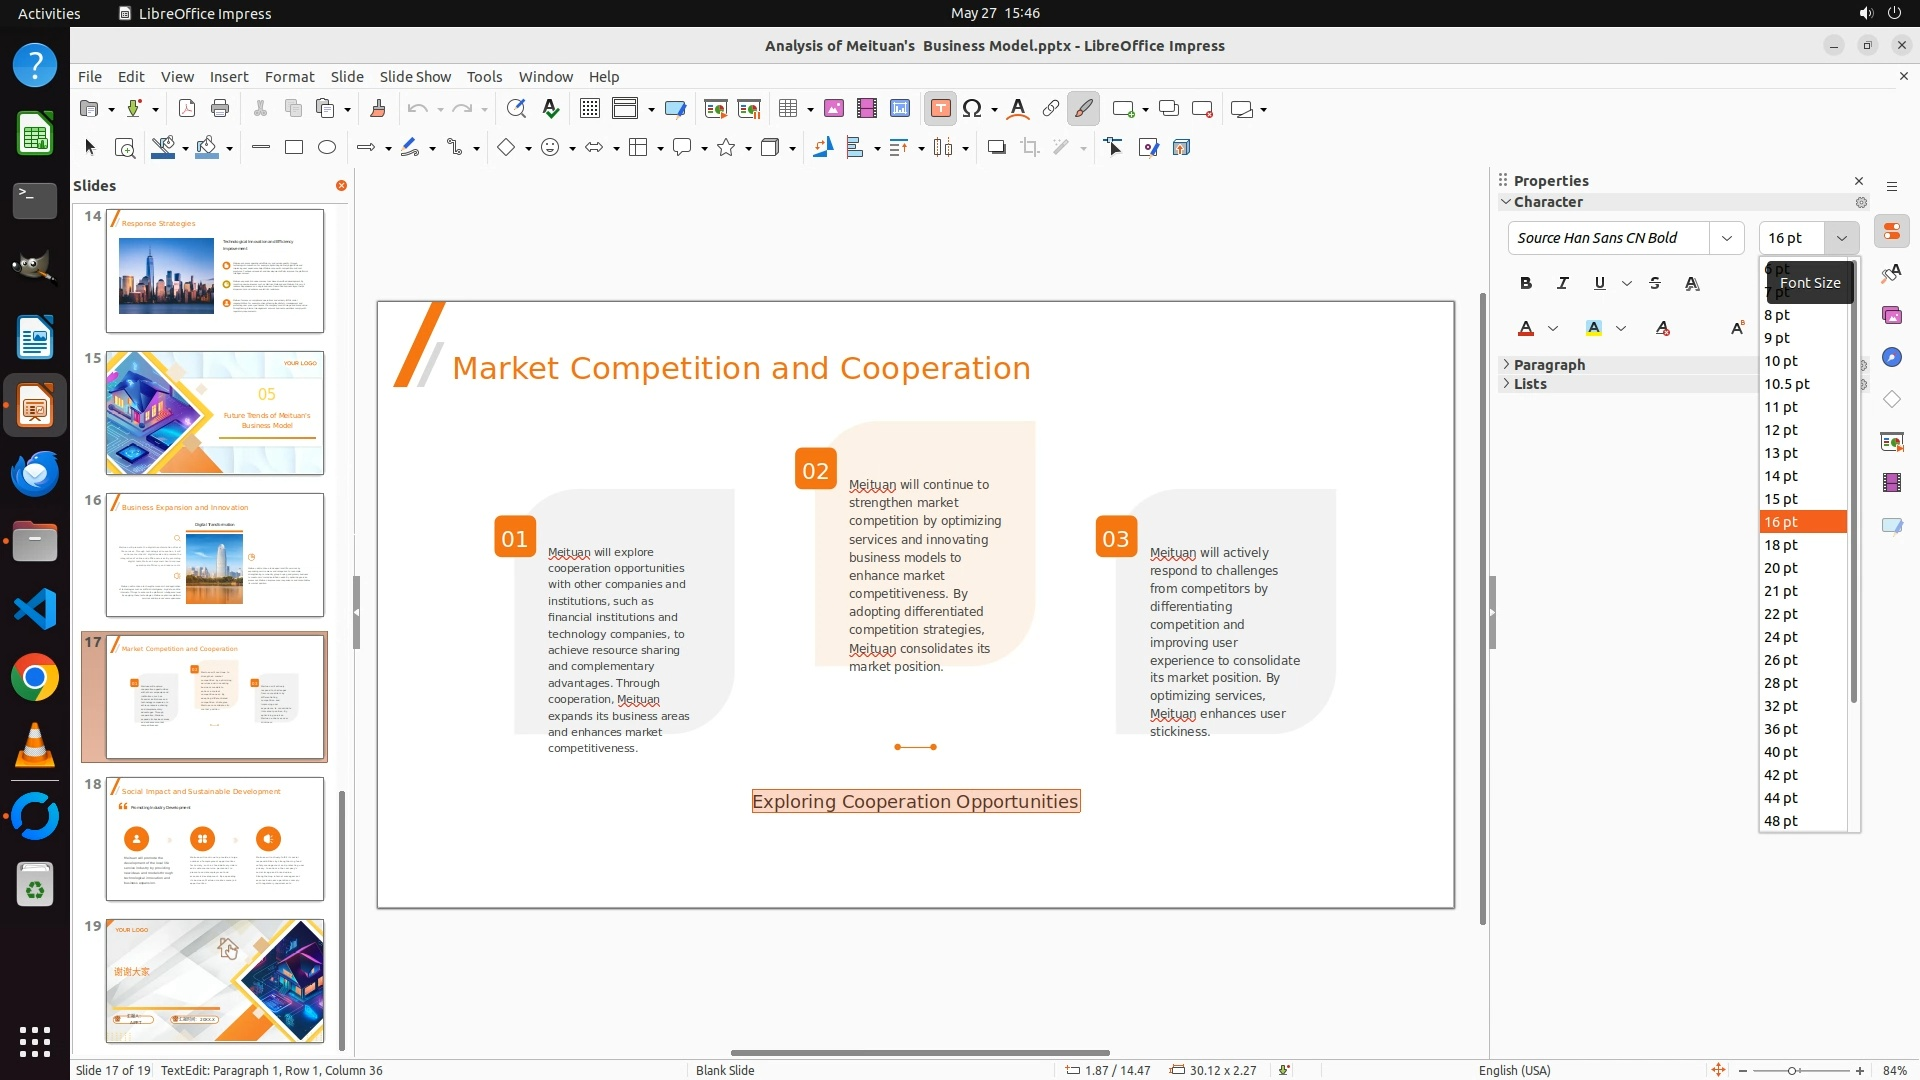The width and height of the screenshot is (1920, 1080).
Task: Choose 10.5 pt from font size list
Action: pyautogui.click(x=1787, y=384)
